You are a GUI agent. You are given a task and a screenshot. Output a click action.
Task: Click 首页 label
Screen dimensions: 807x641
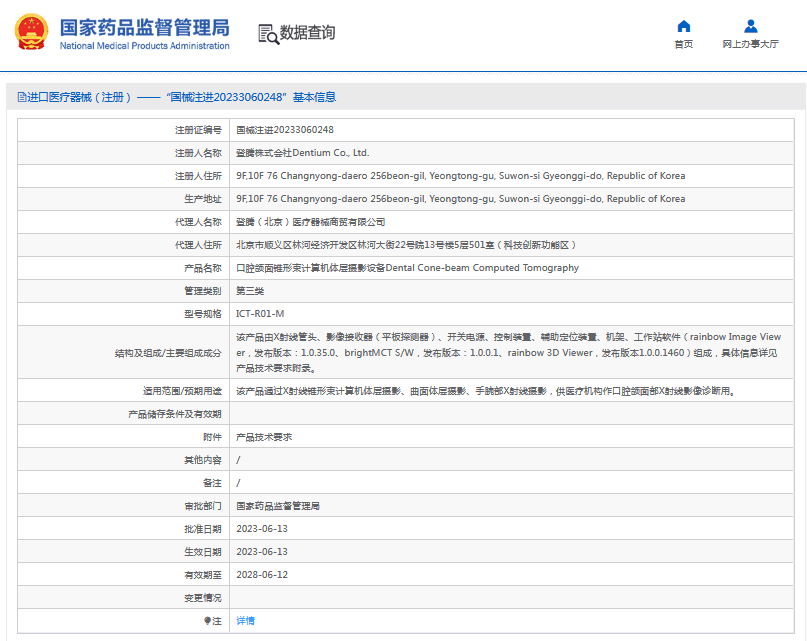683,44
